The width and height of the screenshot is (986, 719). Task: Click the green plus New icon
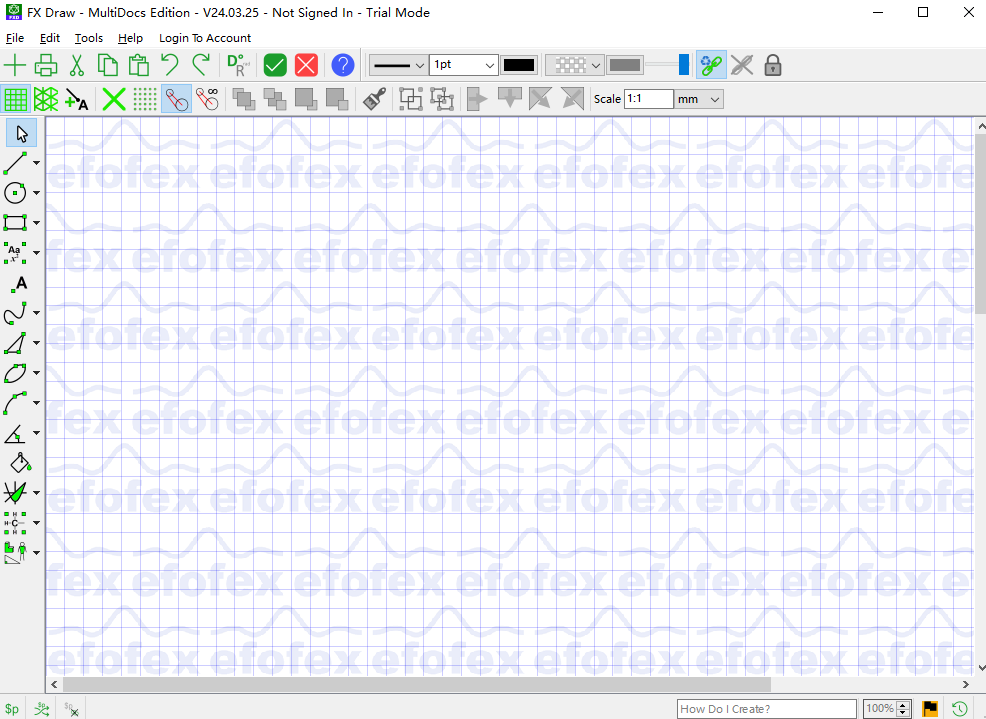[x=14, y=65]
